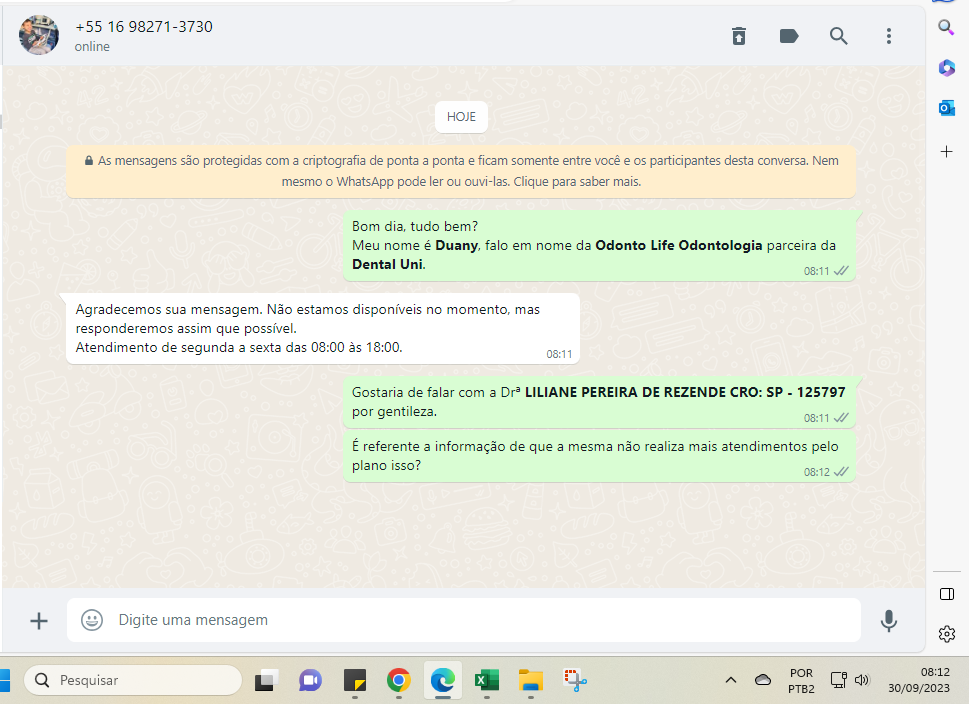Open the three-dot chat menu
The height and width of the screenshot is (704, 969).
pyautogui.click(x=888, y=36)
